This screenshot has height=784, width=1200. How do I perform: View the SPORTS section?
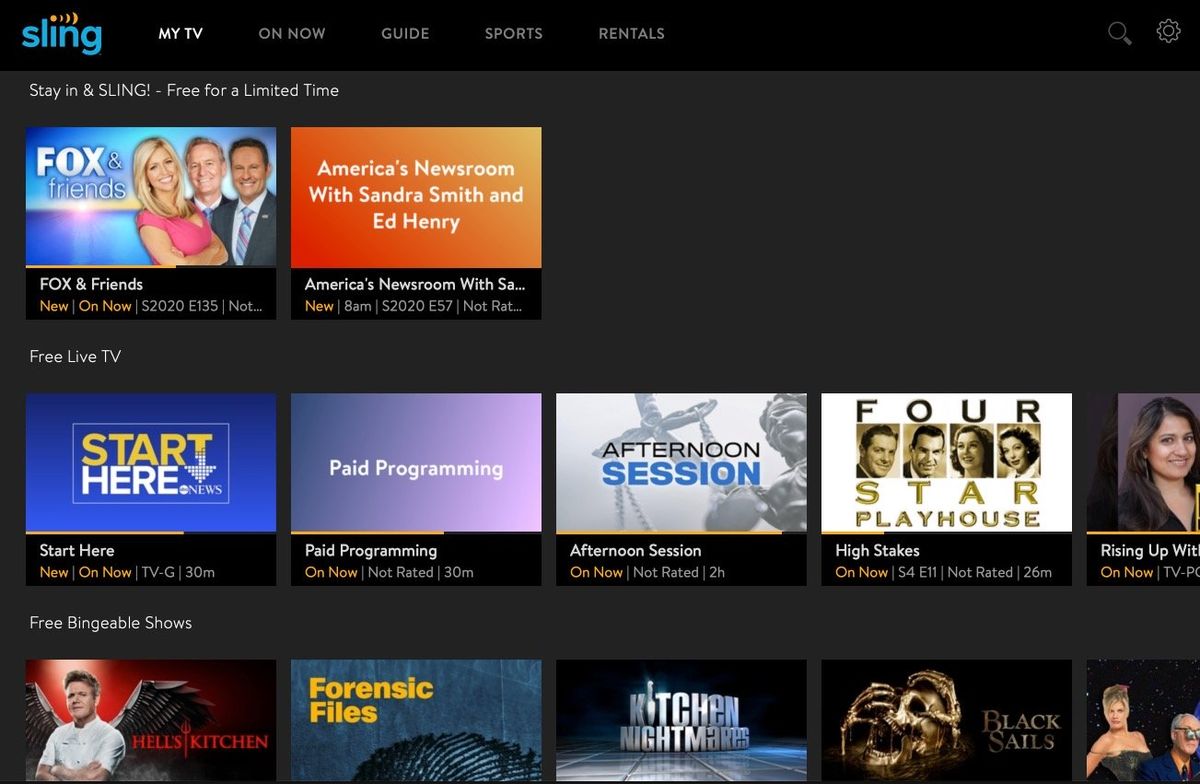[513, 33]
